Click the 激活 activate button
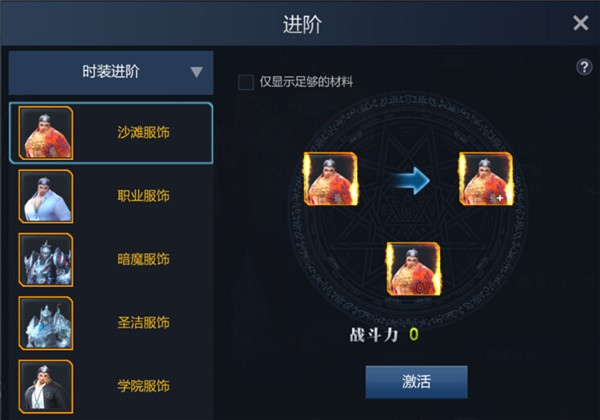600x420 pixels. point(416,382)
